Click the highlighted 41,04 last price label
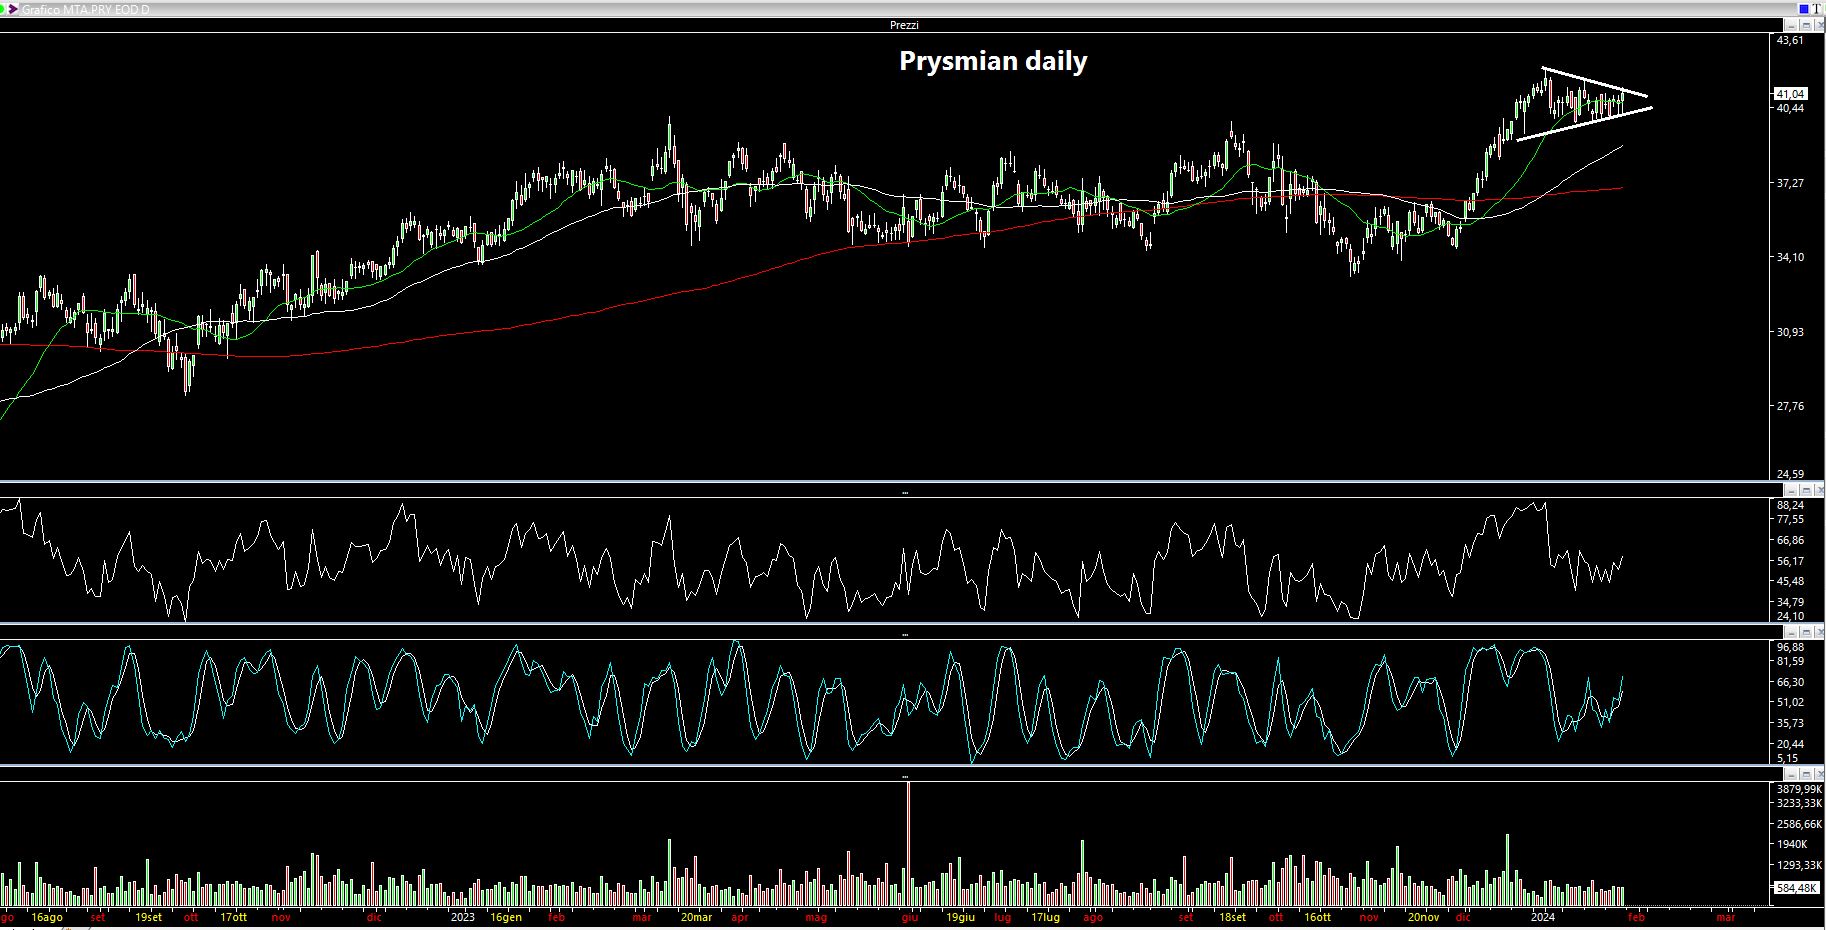The image size is (1826, 930). pyautogui.click(x=1790, y=94)
